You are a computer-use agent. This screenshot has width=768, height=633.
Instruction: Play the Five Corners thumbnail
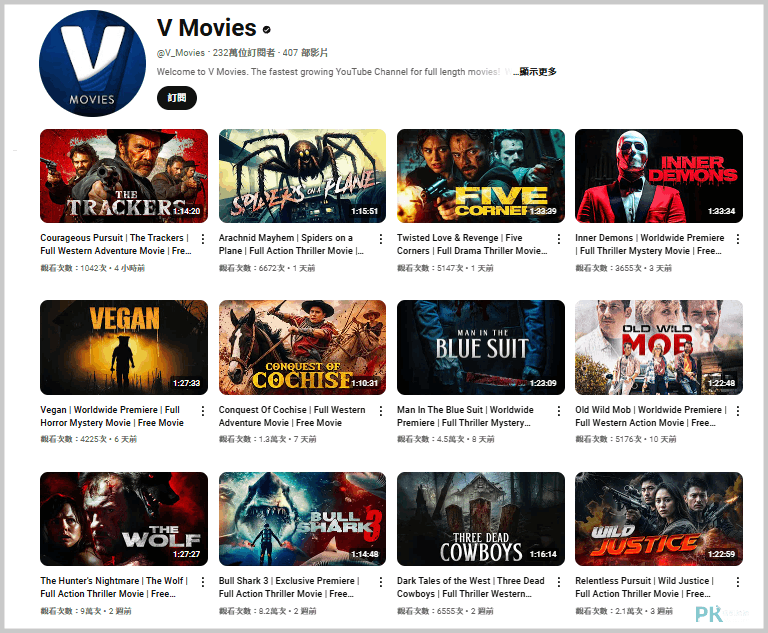tap(480, 176)
